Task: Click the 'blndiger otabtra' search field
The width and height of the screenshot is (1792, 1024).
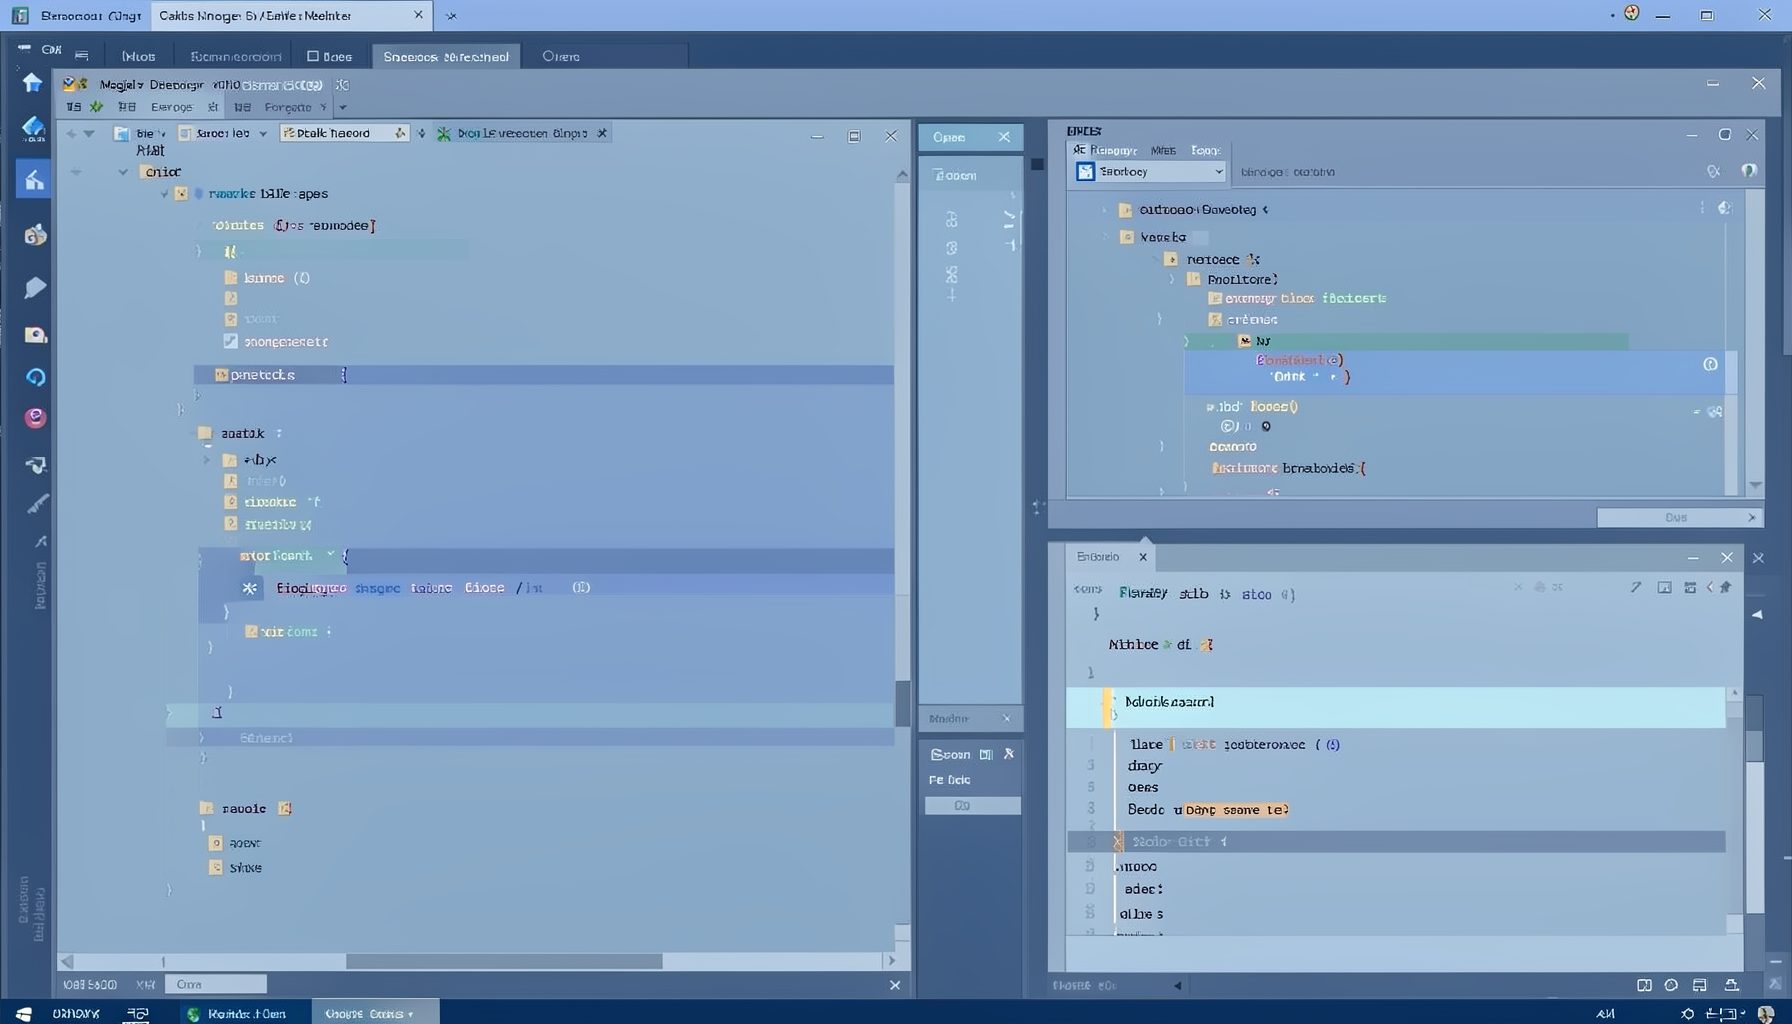Action: 1465,172
